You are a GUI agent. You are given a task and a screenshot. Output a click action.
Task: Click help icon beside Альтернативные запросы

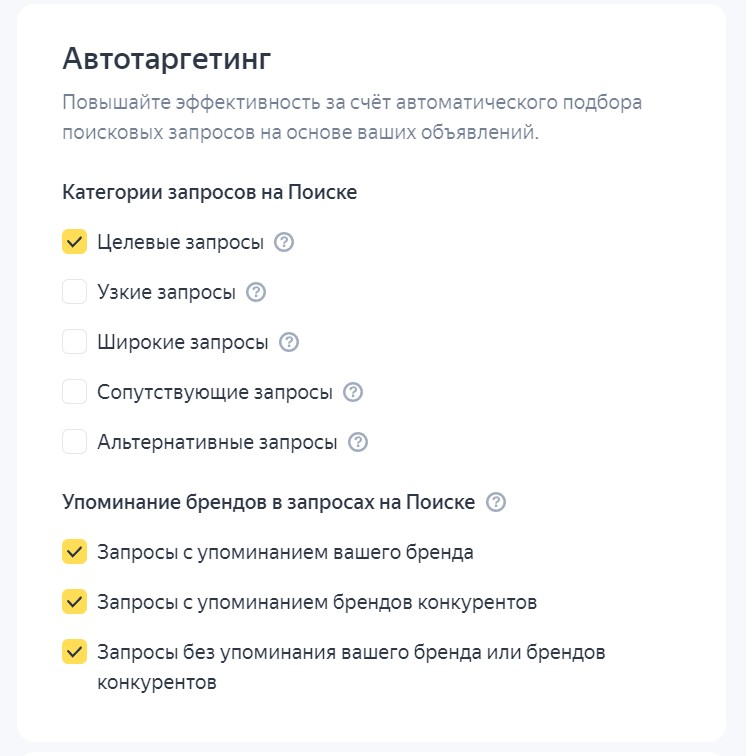[358, 442]
